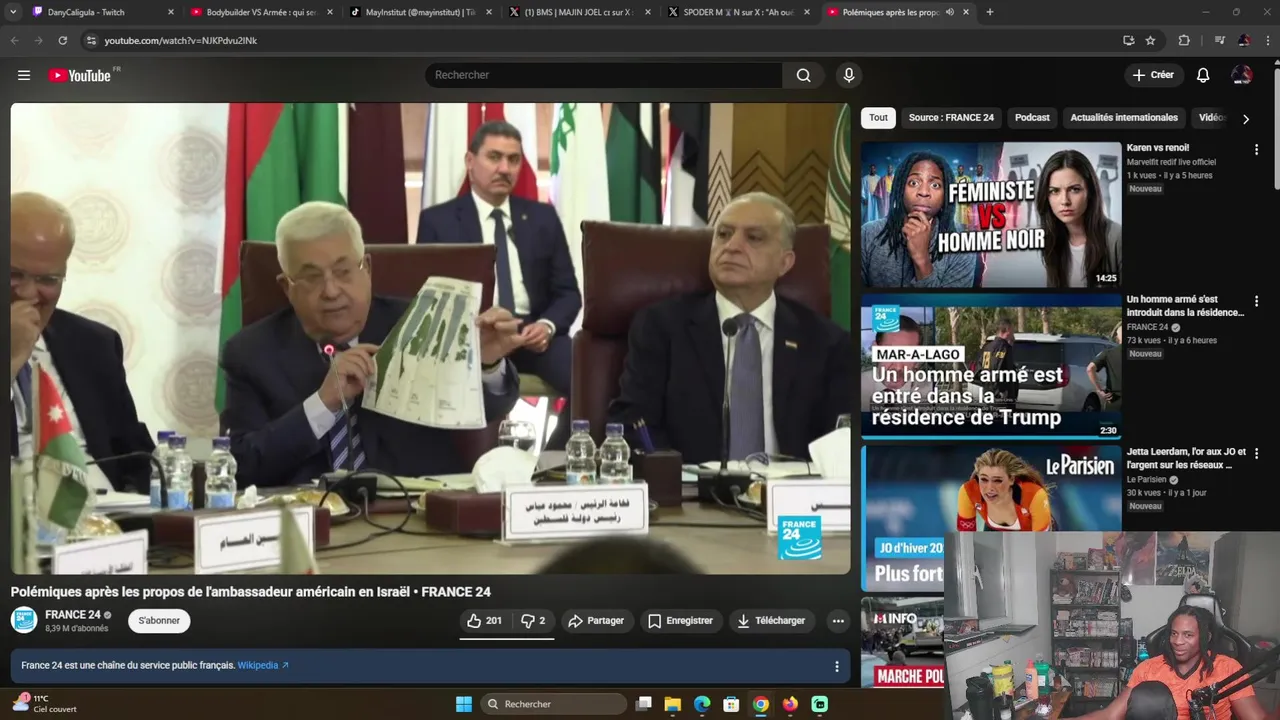Viewport: 1280px width, 720px height.
Task: Open the install/cast icon in address bar
Action: [x=1128, y=40]
